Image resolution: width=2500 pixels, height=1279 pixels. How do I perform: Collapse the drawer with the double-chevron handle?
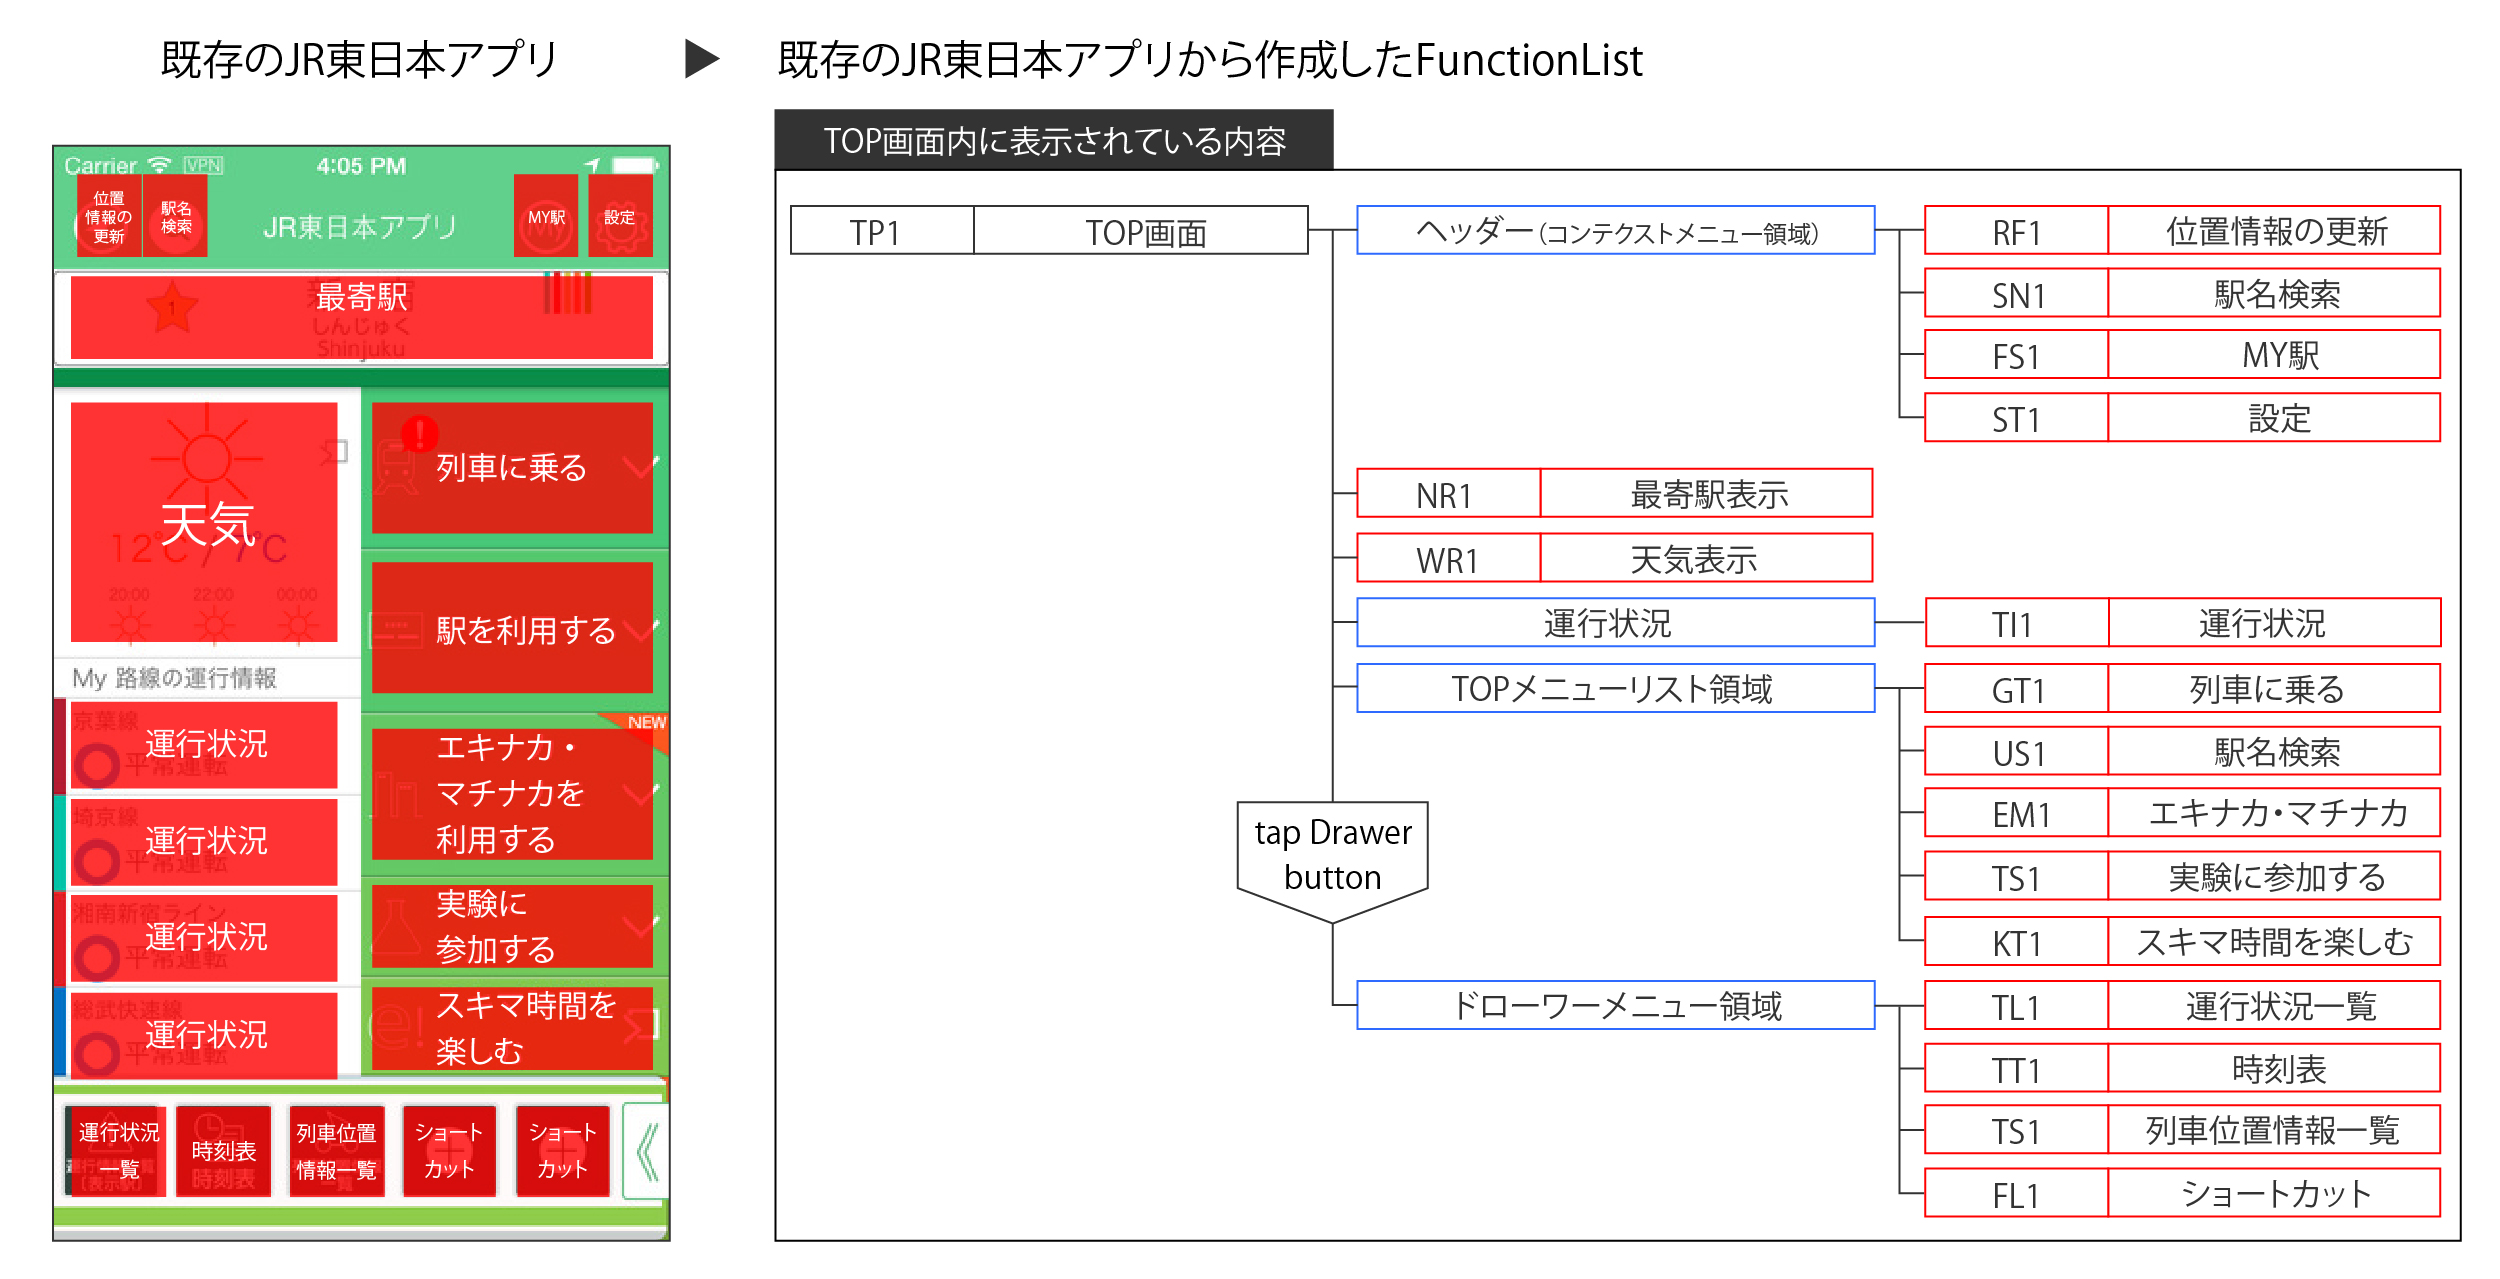(x=647, y=1151)
